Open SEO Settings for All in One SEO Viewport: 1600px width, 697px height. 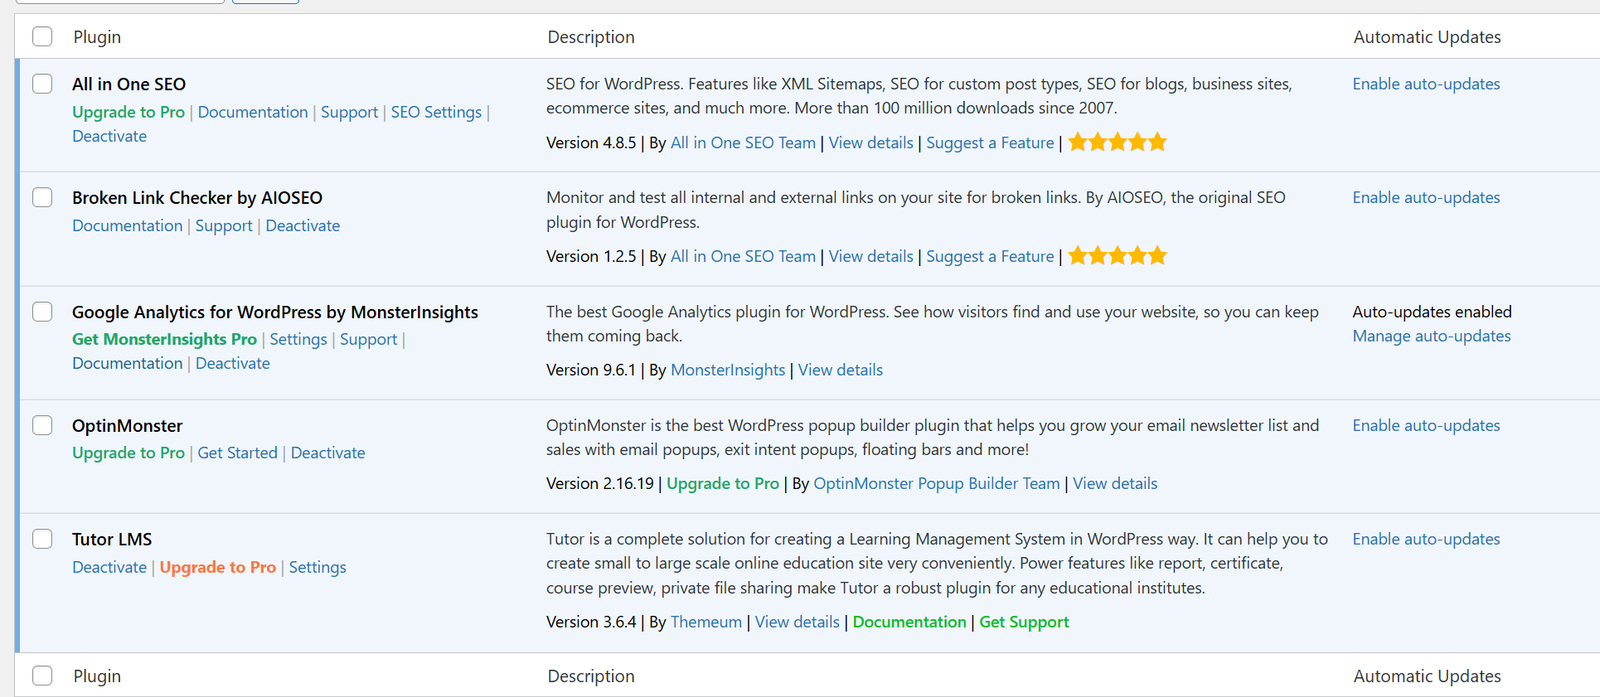coord(436,112)
